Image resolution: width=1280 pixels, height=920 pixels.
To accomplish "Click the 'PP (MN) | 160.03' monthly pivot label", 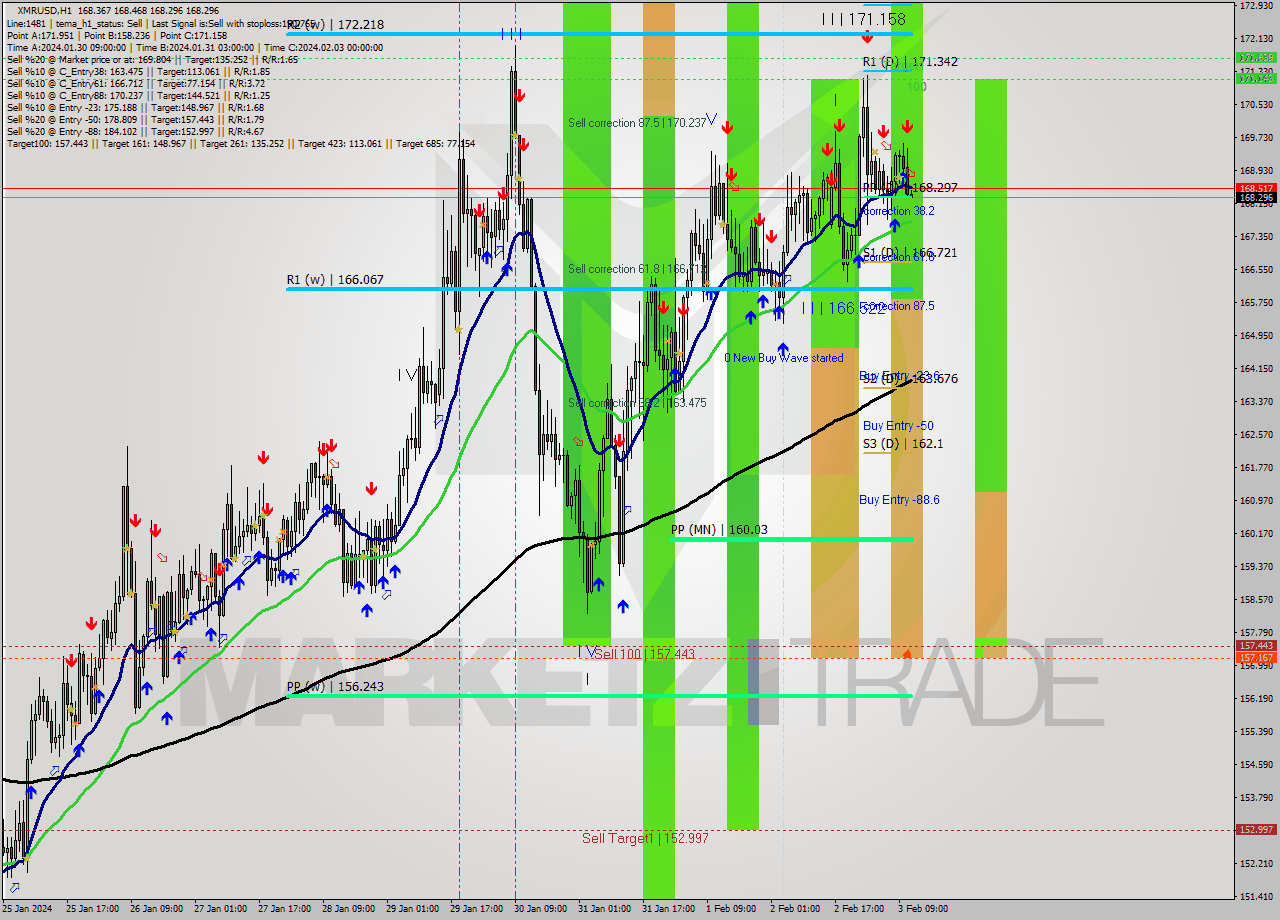I will click(x=719, y=530).
